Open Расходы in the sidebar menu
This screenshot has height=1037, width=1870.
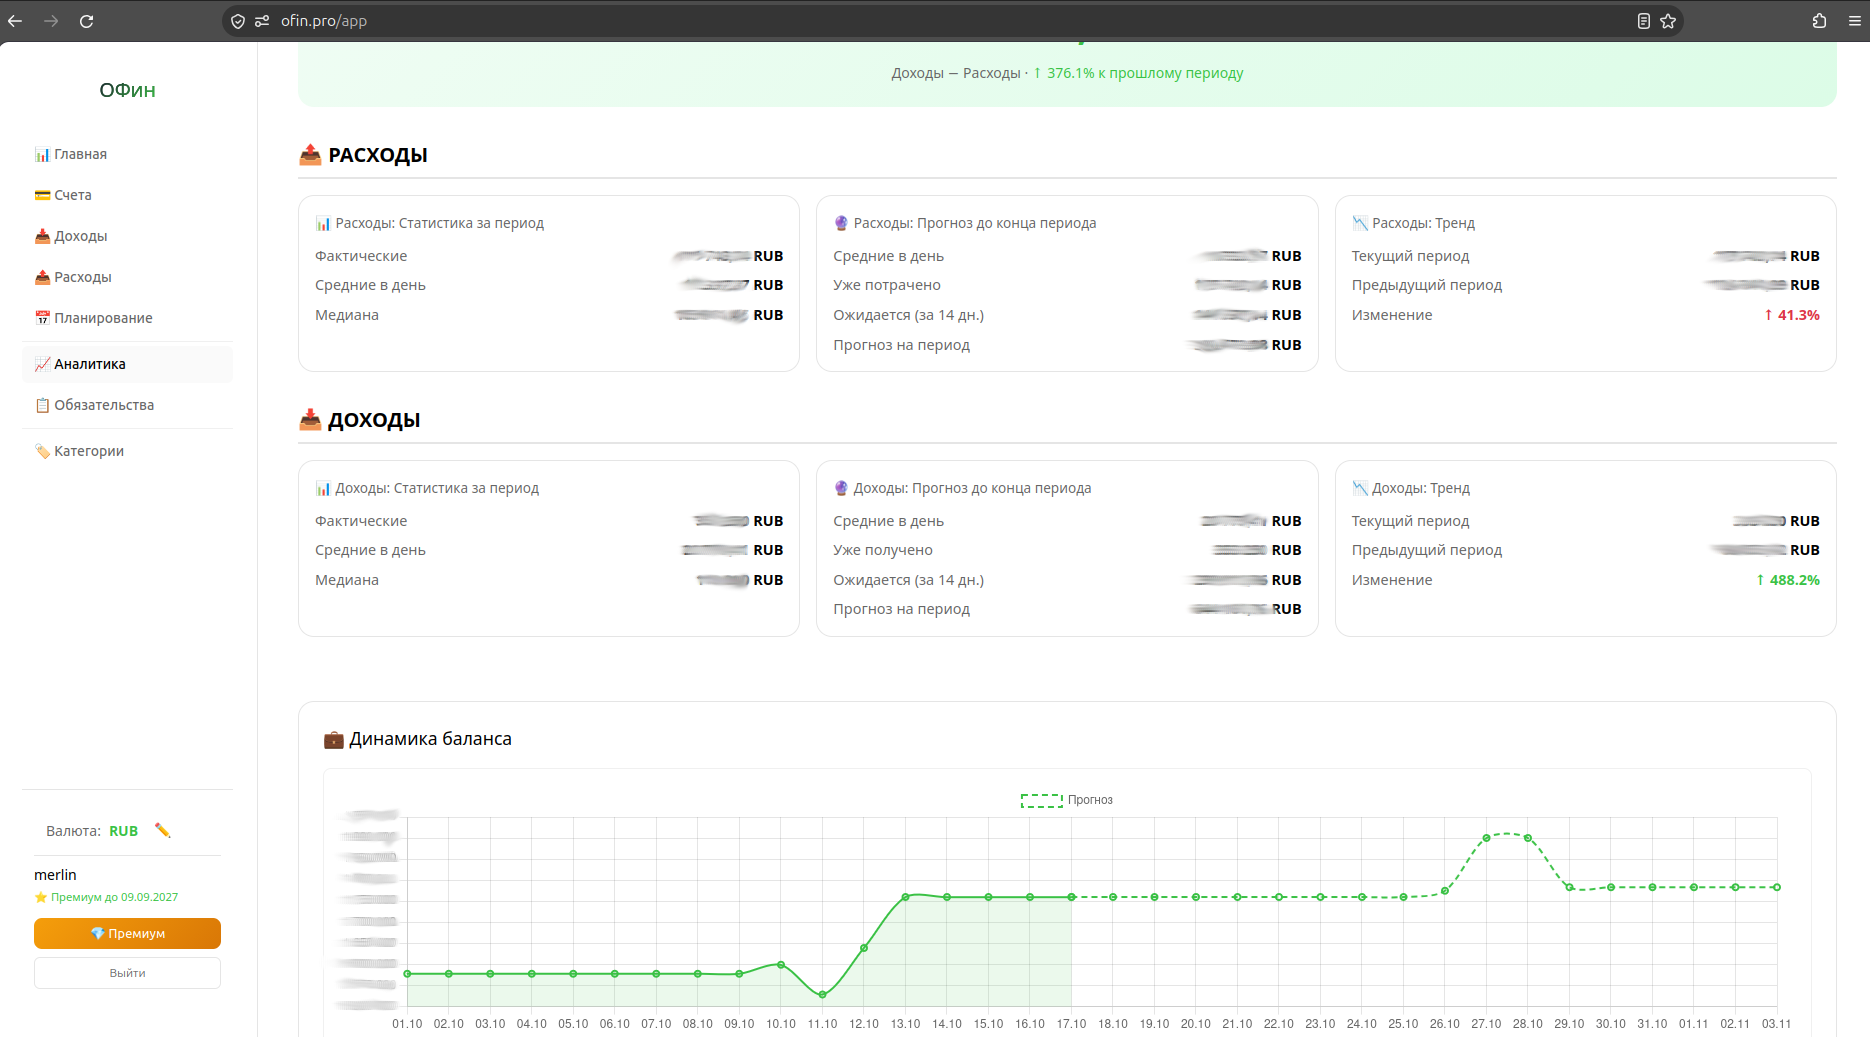(x=127, y=277)
